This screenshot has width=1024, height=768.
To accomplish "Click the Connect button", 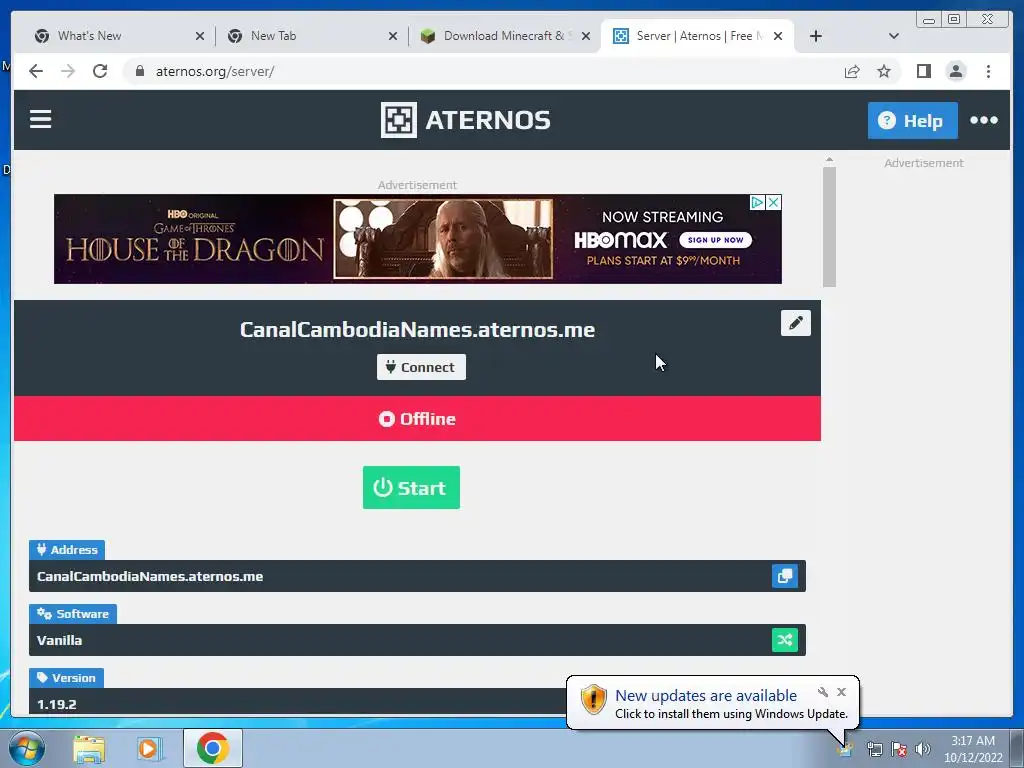I will 421,367.
